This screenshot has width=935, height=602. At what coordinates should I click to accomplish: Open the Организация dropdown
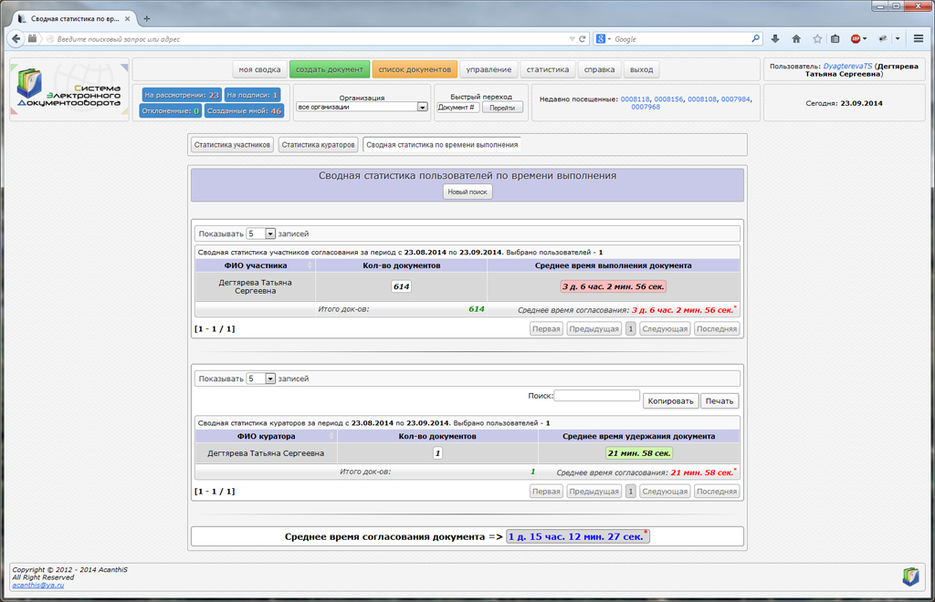tap(363, 107)
